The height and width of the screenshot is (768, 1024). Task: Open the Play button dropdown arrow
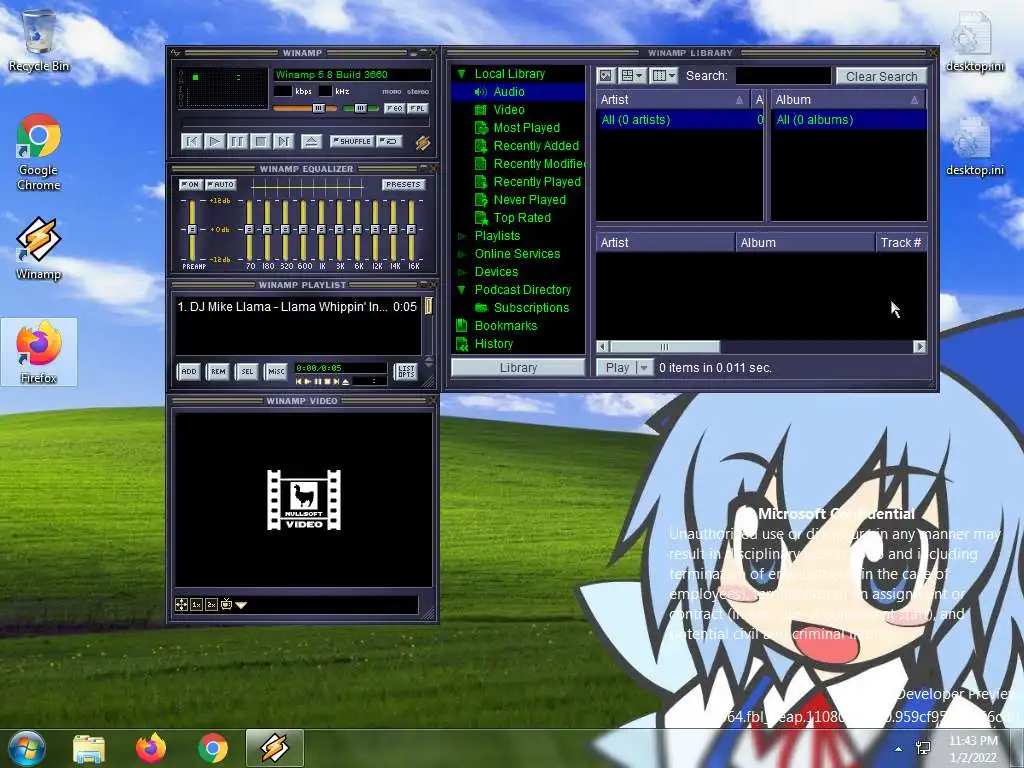point(644,368)
